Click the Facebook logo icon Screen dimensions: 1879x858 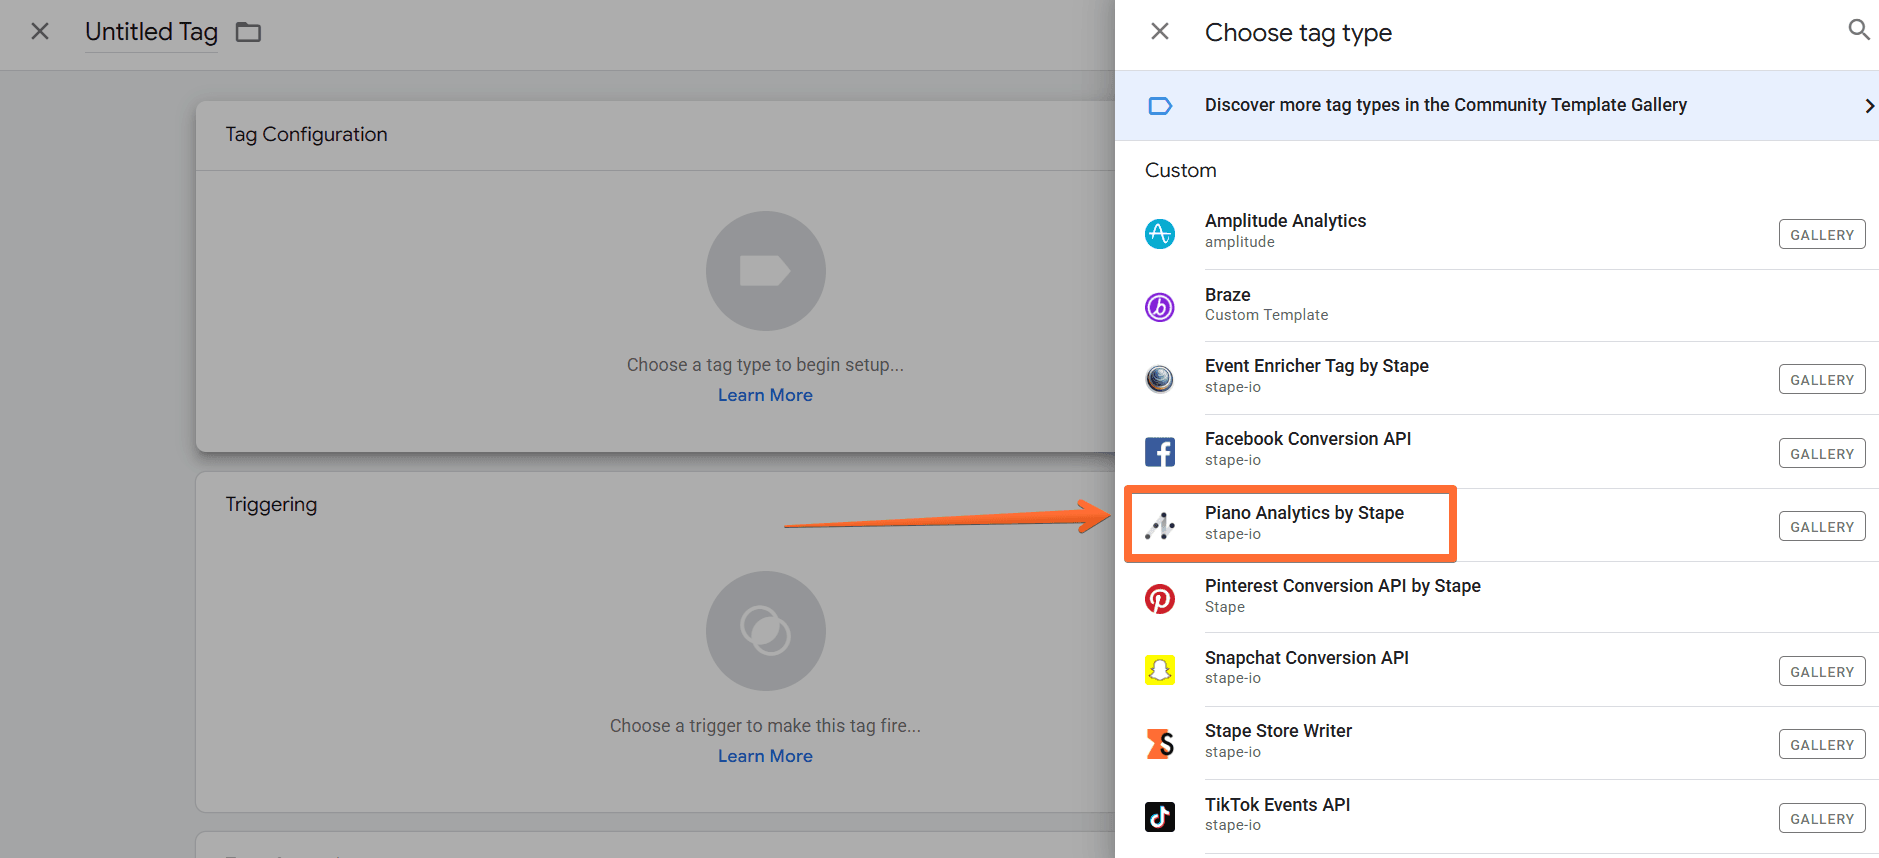point(1160,452)
